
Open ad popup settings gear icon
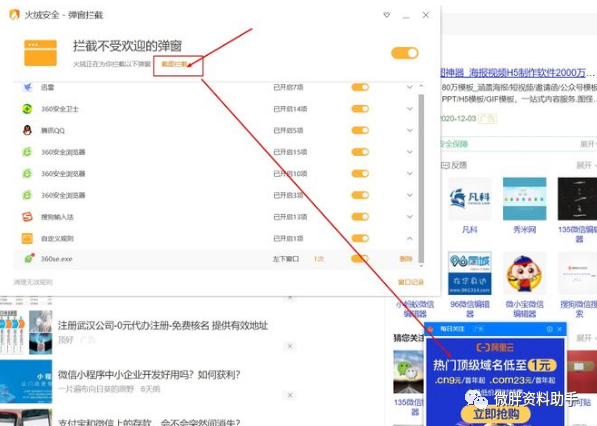[549, 329]
